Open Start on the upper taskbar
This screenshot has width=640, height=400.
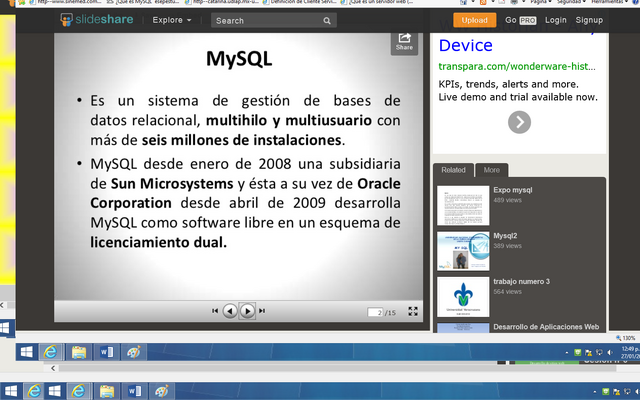coord(27,352)
